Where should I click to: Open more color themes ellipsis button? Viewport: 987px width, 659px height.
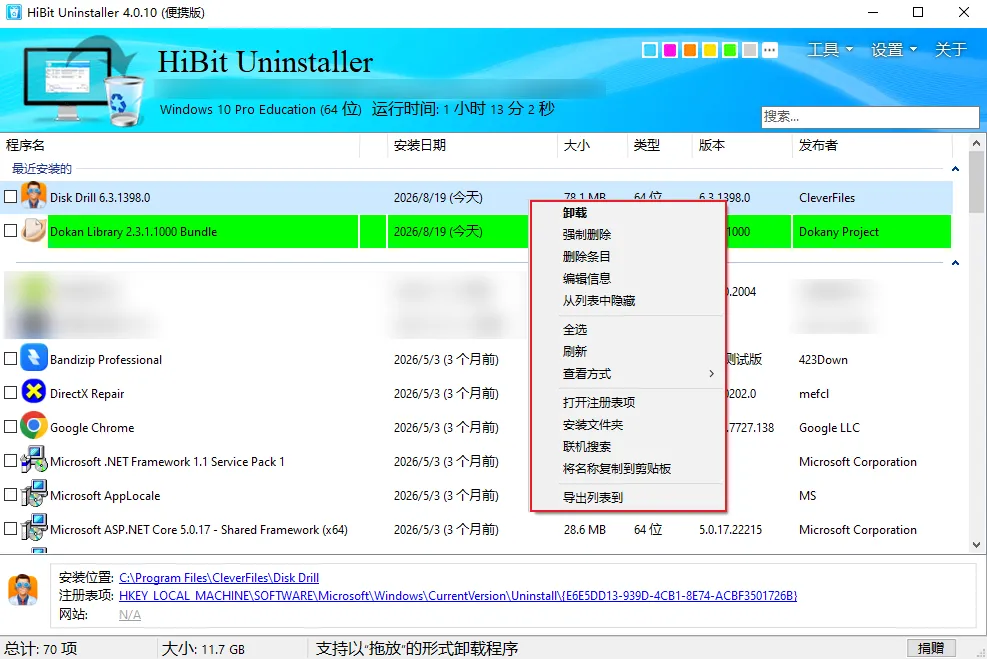tap(769, 50)
